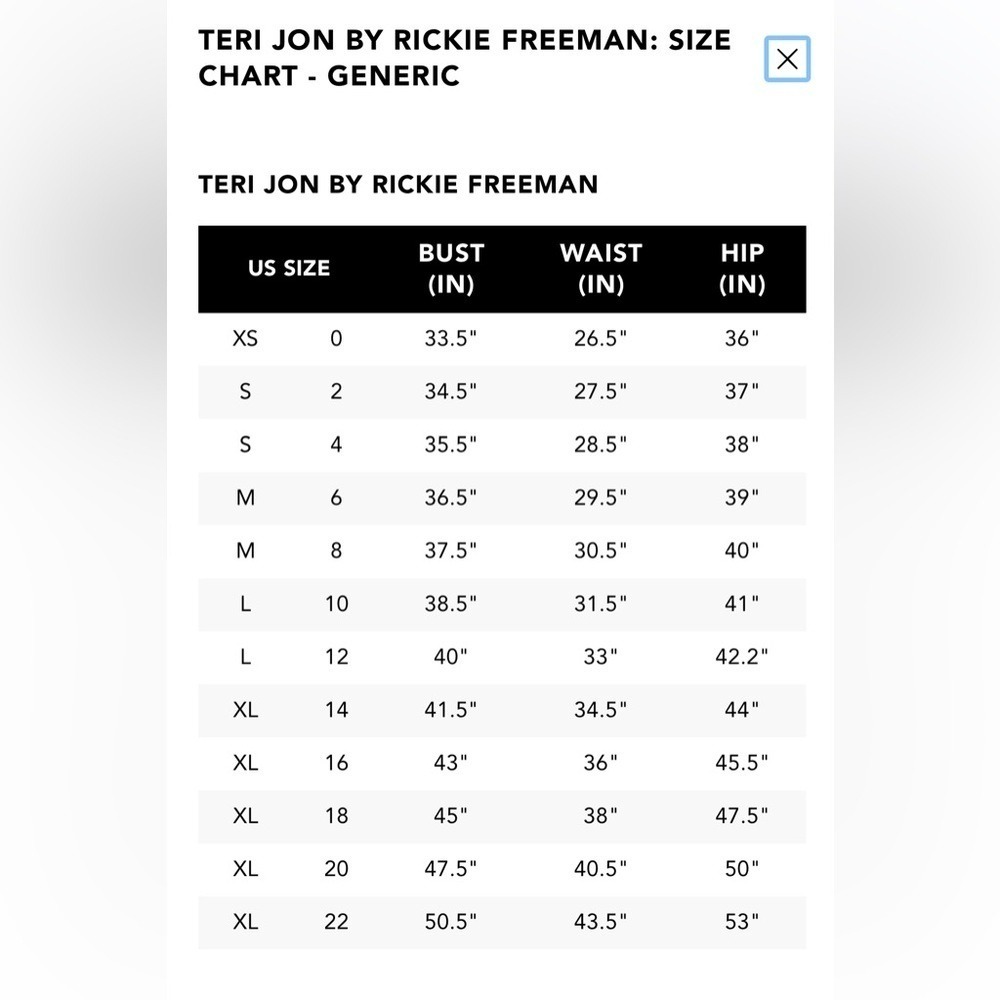The image size is (1000, 1000).
Task: Click the 47.5" hip value for size 18
Action: [x=741, y=816]
